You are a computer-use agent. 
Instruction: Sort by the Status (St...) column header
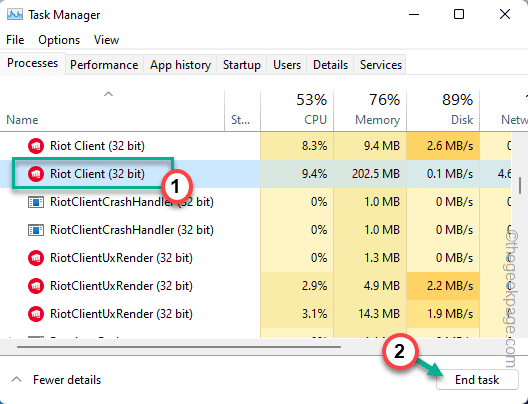tap(242, 111)
